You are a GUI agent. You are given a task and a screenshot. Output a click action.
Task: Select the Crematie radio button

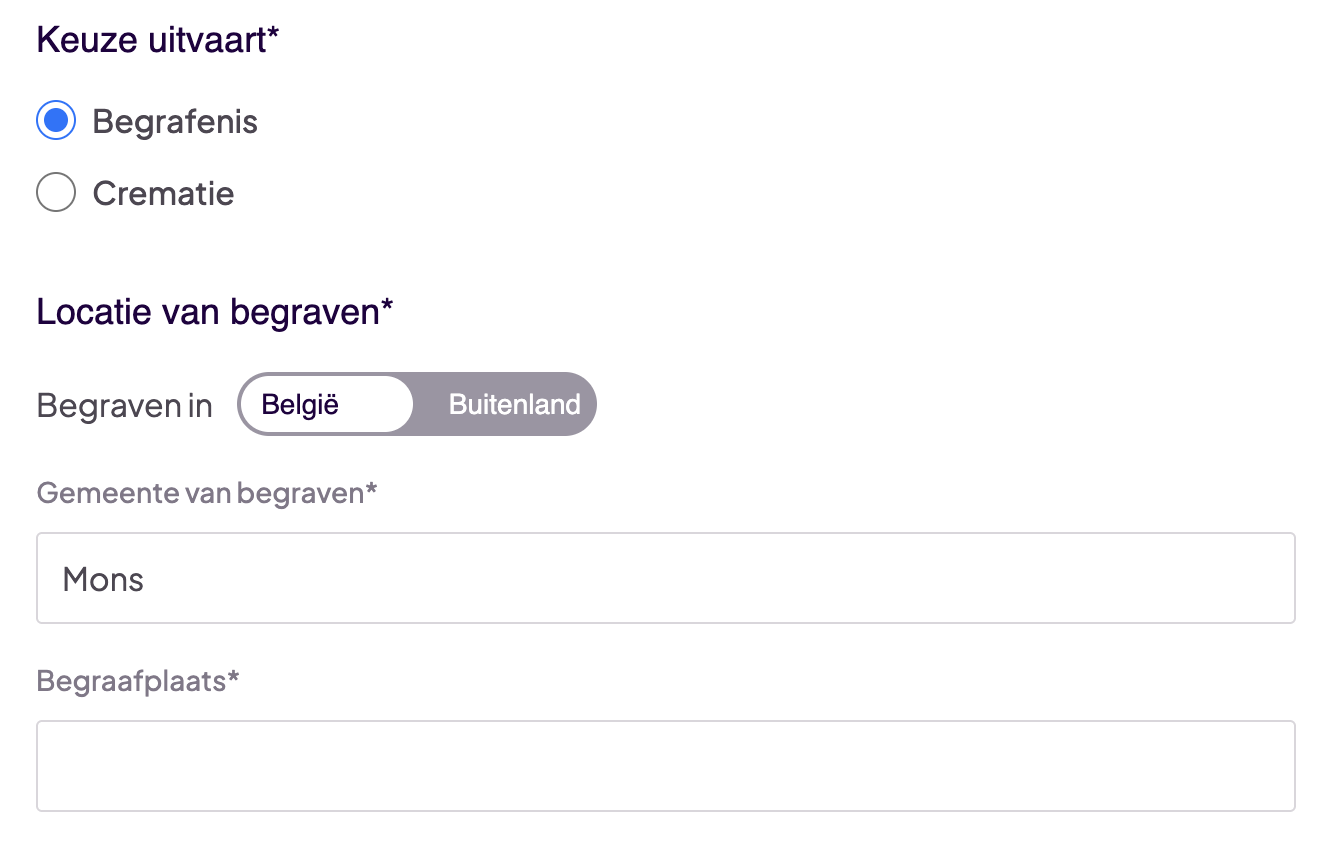click(x=55, y=192)
